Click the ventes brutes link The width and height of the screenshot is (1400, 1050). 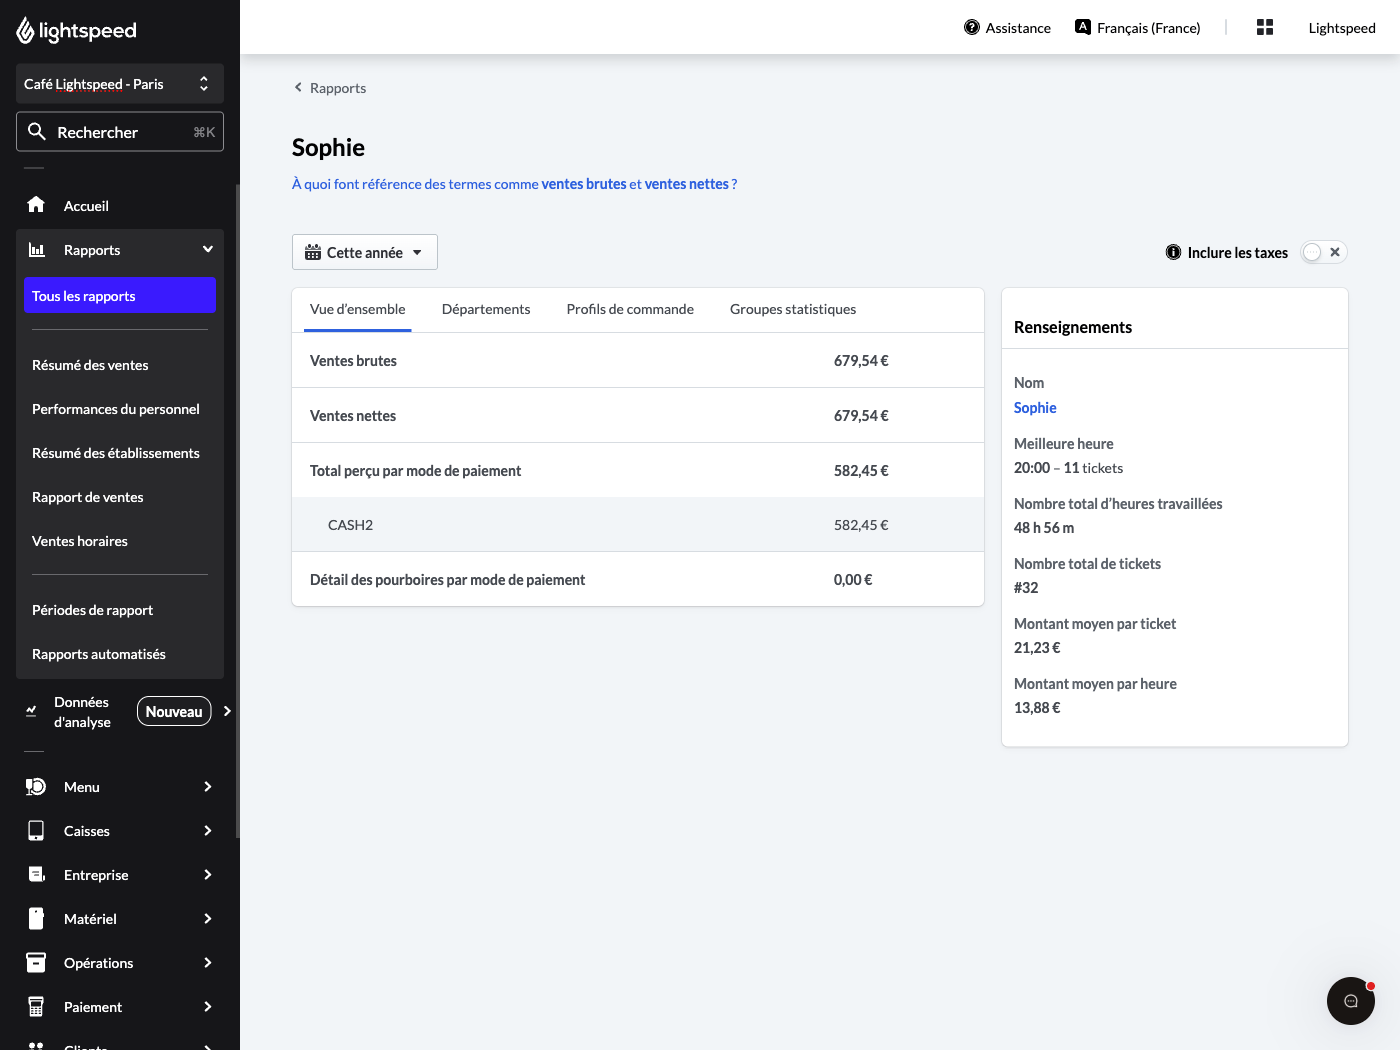(x=584, y=184)
